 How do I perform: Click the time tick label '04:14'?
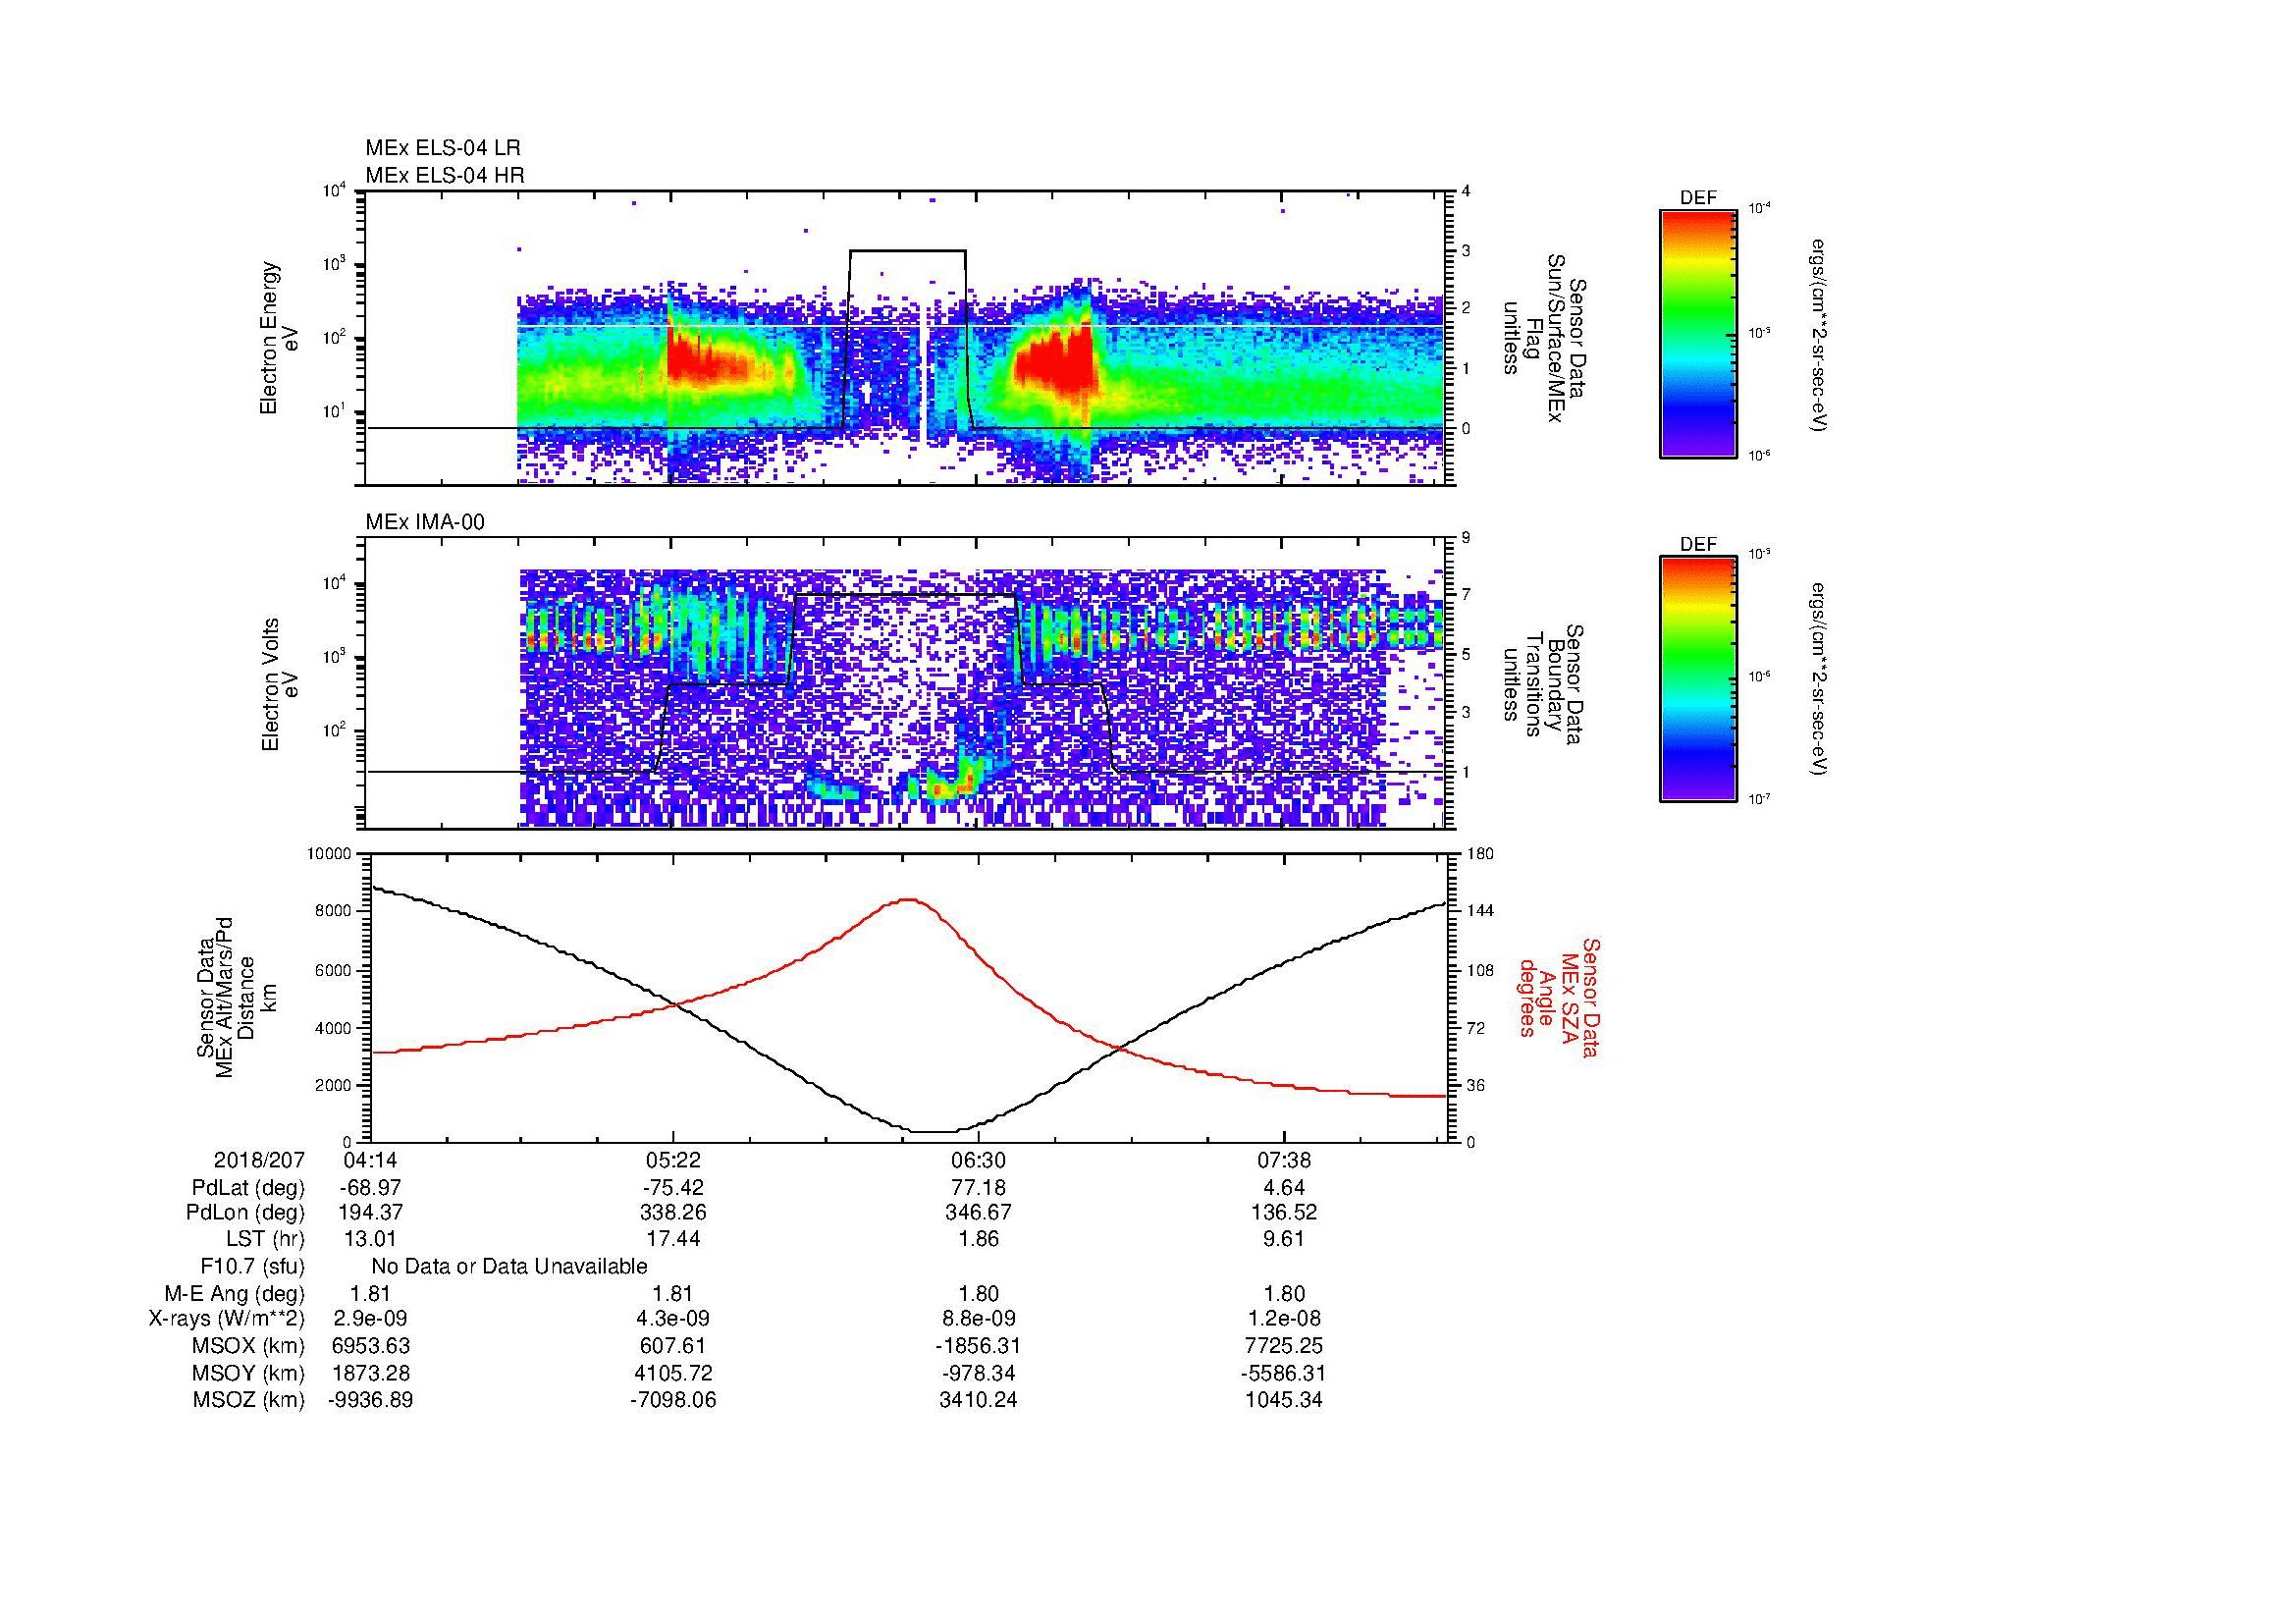(370, 1160)
